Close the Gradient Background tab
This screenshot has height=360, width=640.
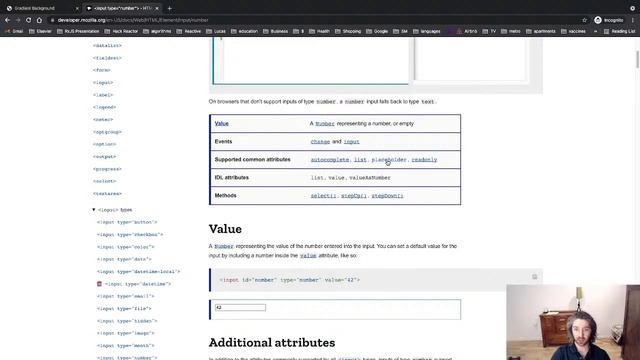coord(77,8)
